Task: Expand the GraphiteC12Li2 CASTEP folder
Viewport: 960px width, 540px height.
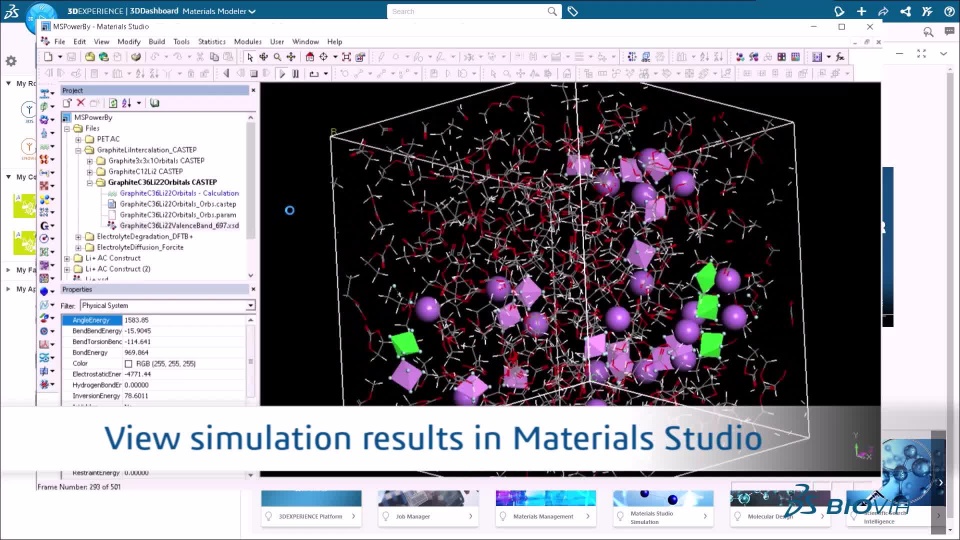Action: point(89,172)
